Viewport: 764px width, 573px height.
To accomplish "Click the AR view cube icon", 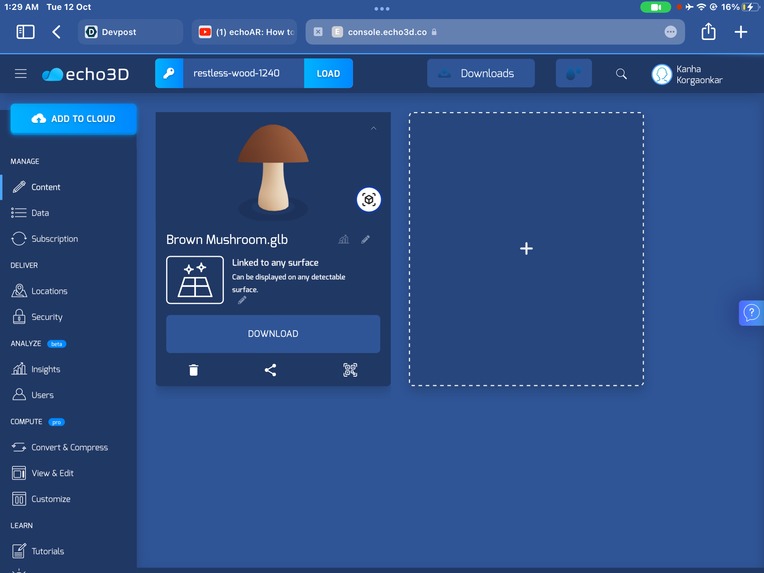I will [x=369, y=199].
